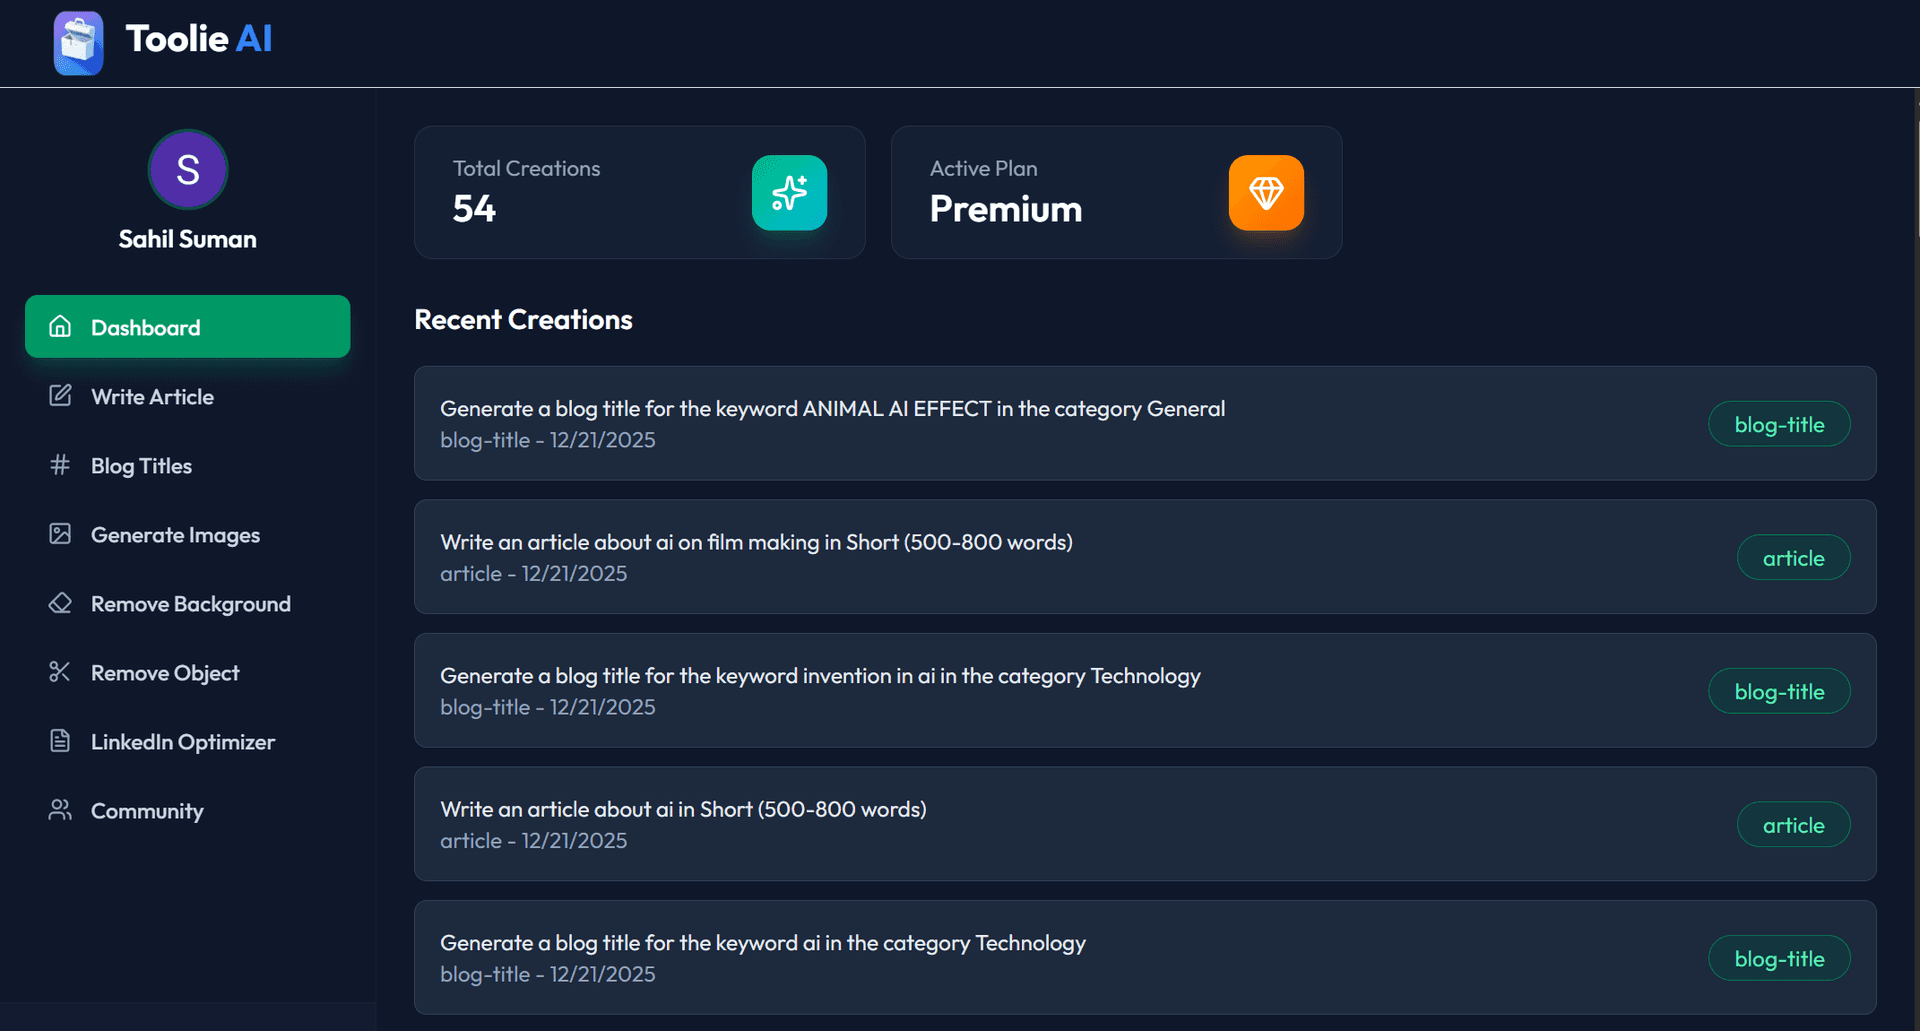Click the Remove Background eraser icon
Image resolution: width=1920 pixels, height=1031 pixels.
pyautogui.click(x=60, y=603)
